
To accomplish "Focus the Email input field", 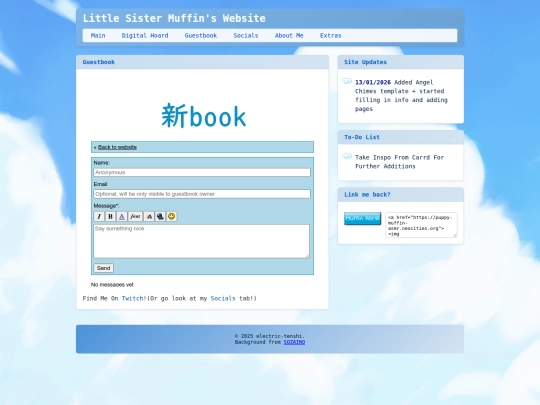I will pos(202,194).
